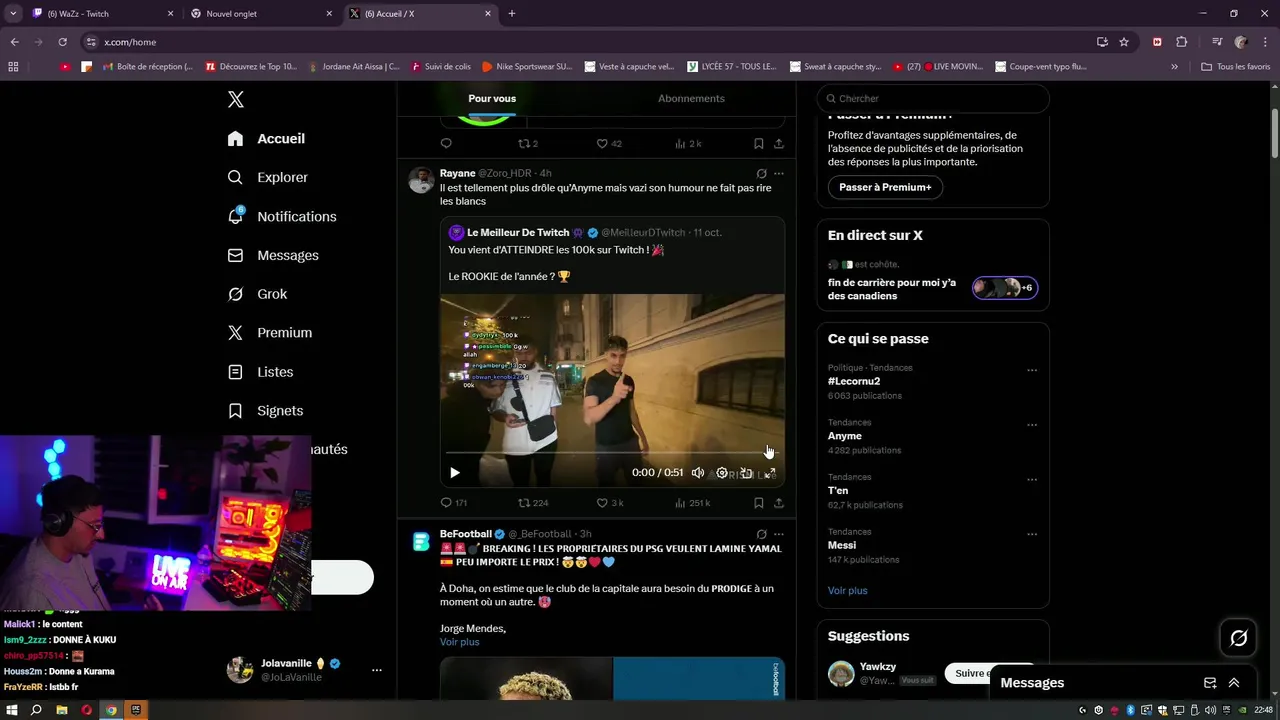Share Rayane's post
Screen dimensions: 1280x720
tap(779, 503)
